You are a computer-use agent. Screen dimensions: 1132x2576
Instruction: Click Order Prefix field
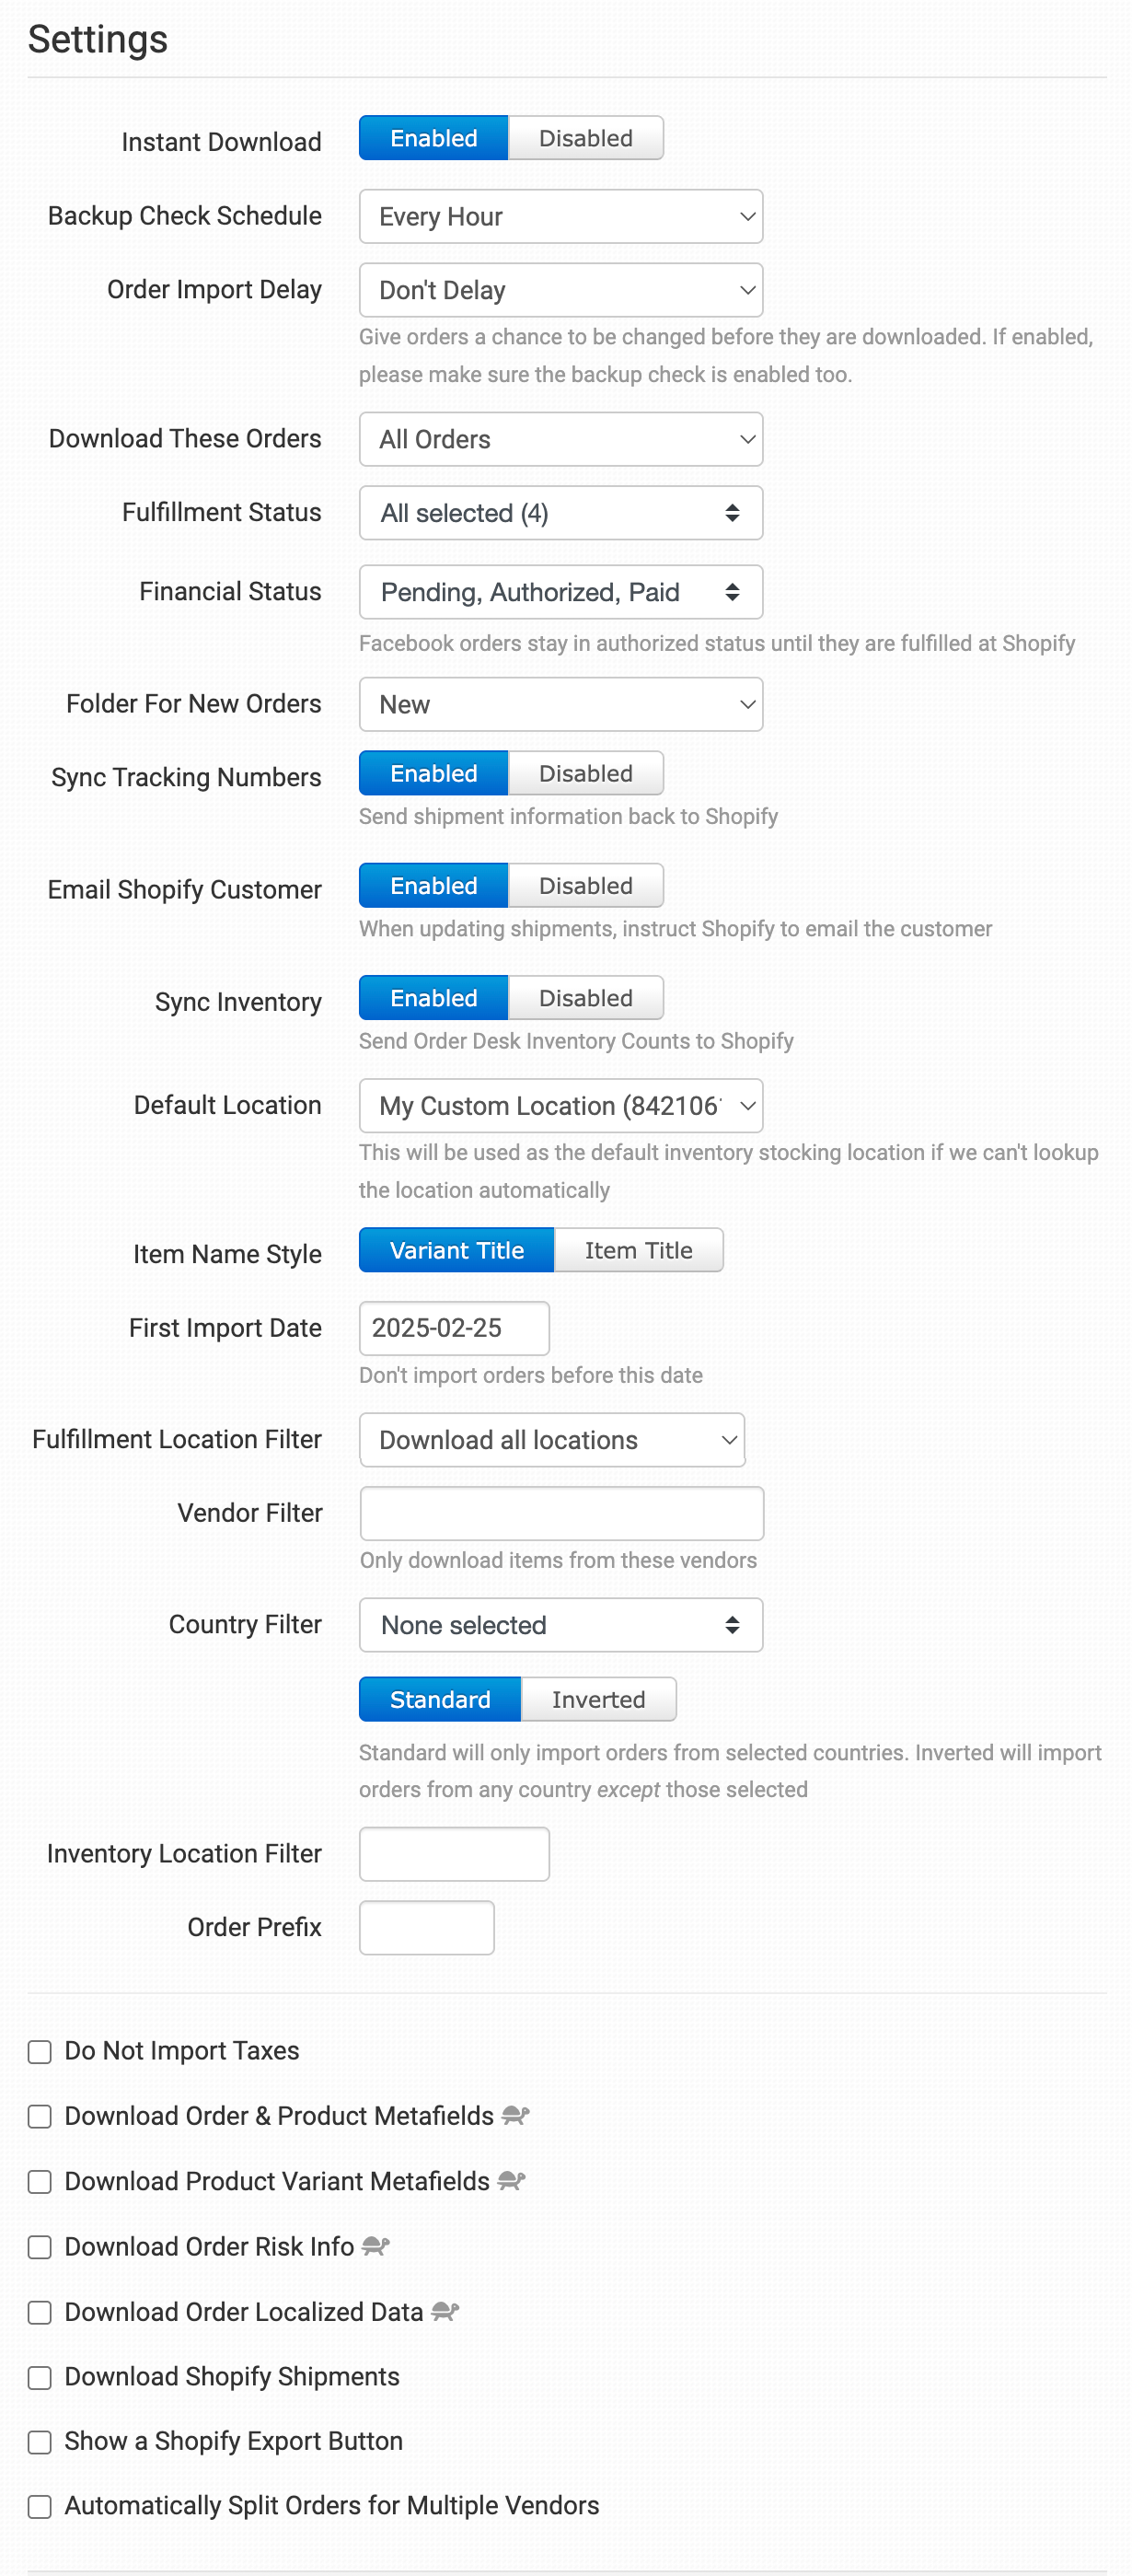pos(426,1927)
